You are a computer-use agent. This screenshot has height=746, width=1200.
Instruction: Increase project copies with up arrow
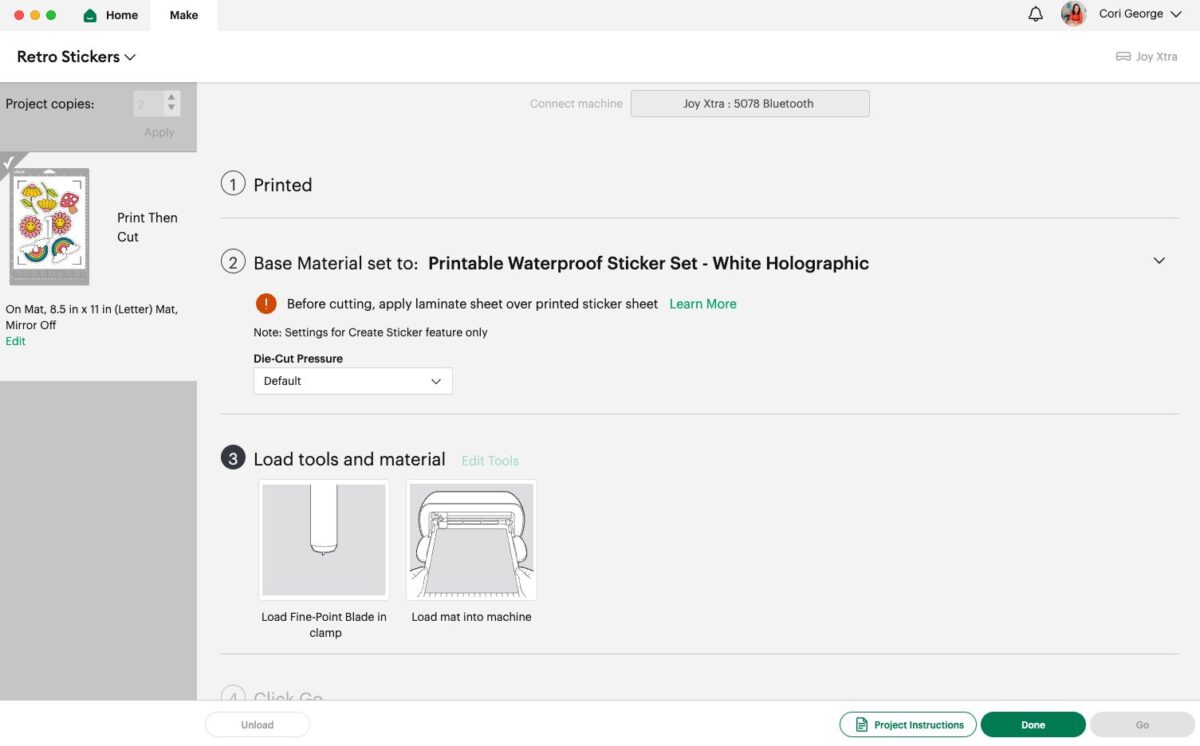(172, 98)
